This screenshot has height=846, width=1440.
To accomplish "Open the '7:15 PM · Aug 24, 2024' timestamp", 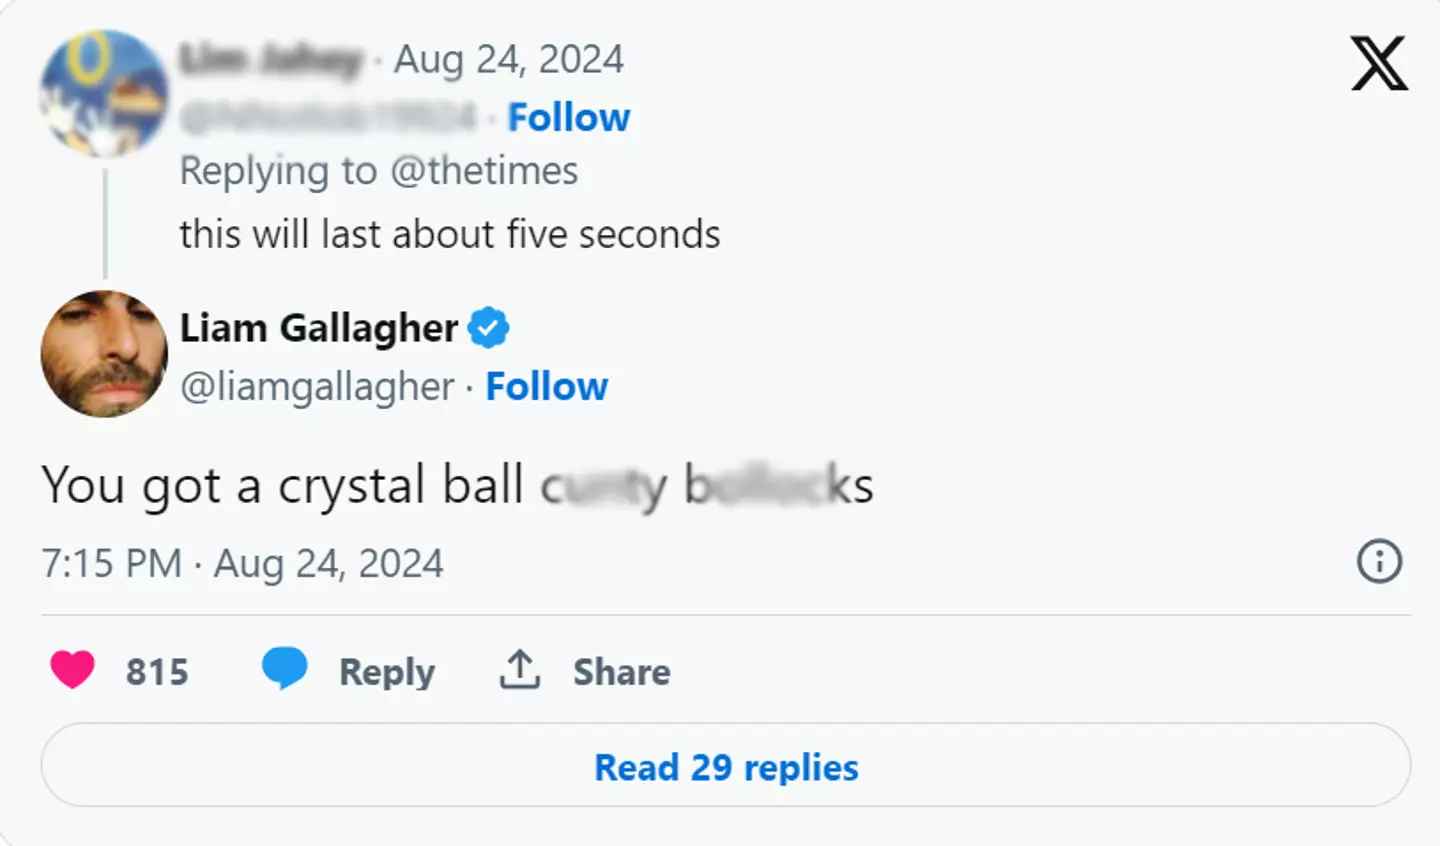I will tap(242, 563).
